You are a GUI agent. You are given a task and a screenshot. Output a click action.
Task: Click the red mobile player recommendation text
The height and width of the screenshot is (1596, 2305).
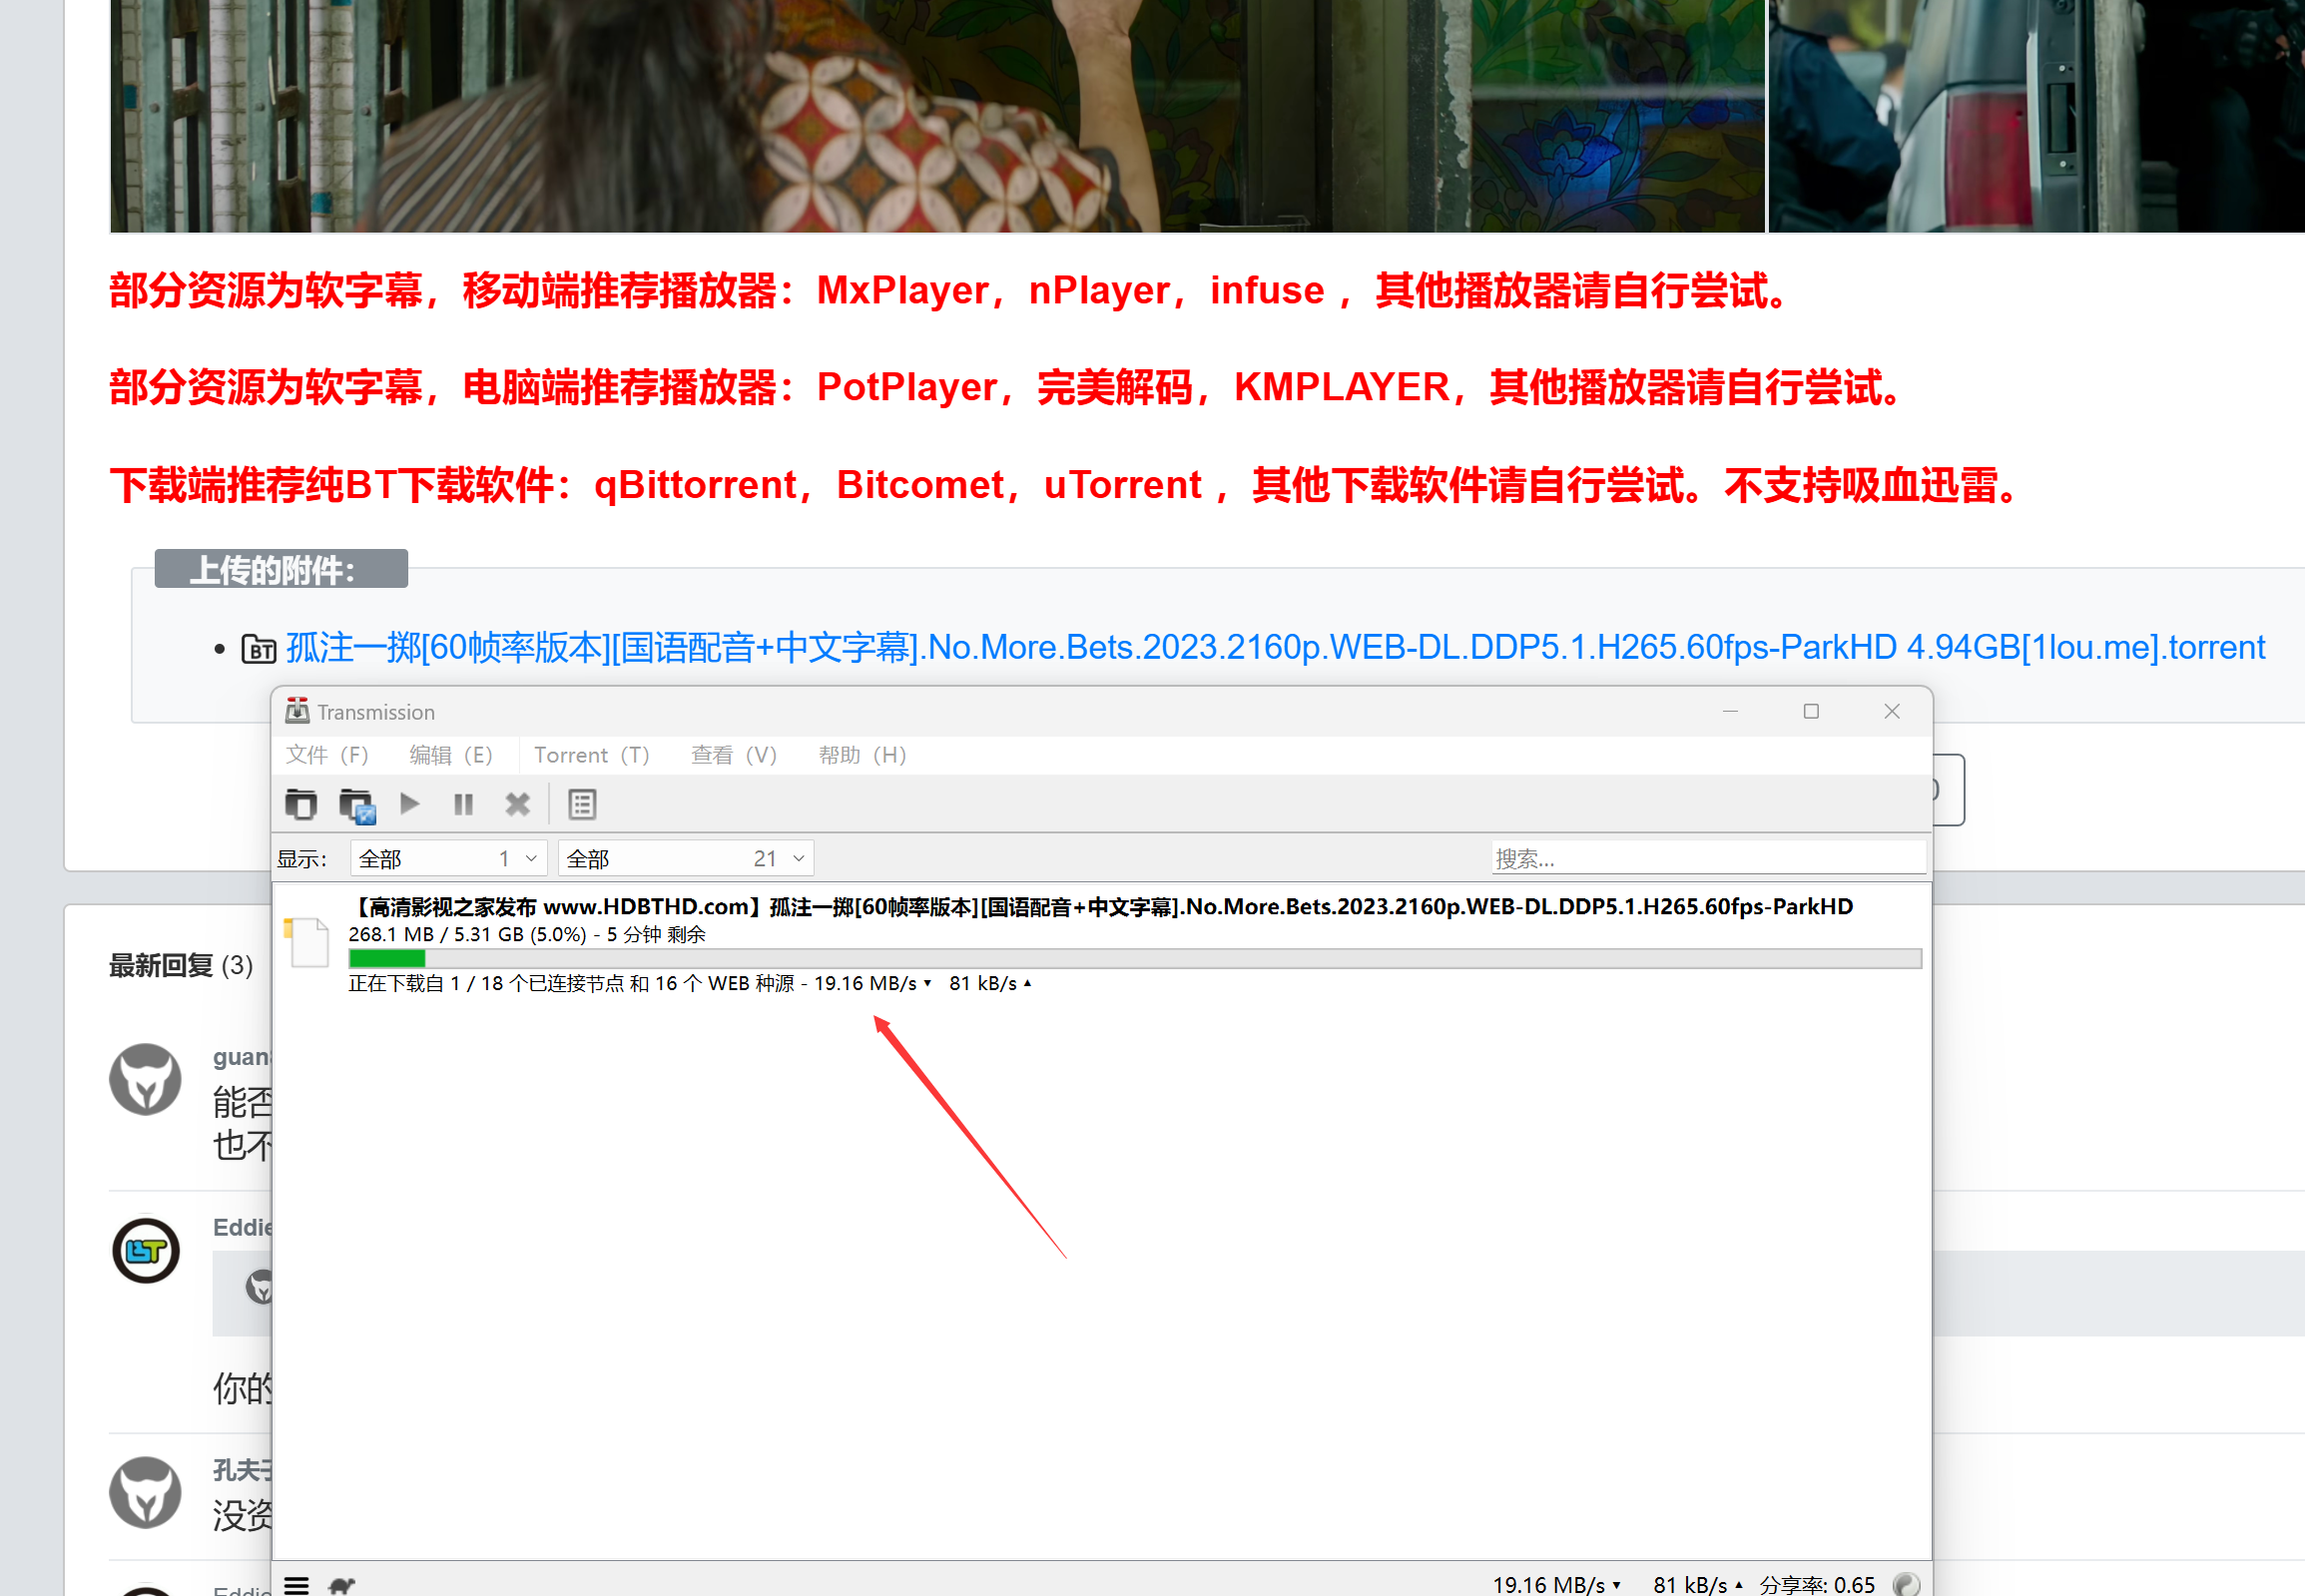coord(949,291)
